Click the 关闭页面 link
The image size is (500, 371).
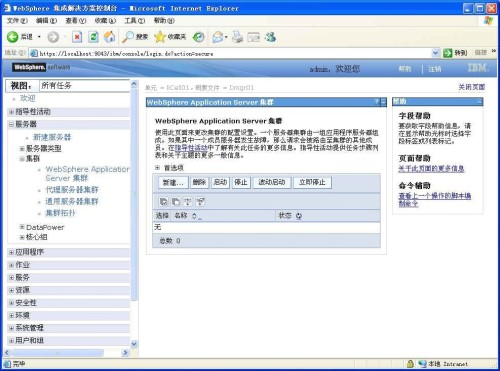[x=472, y=87]
